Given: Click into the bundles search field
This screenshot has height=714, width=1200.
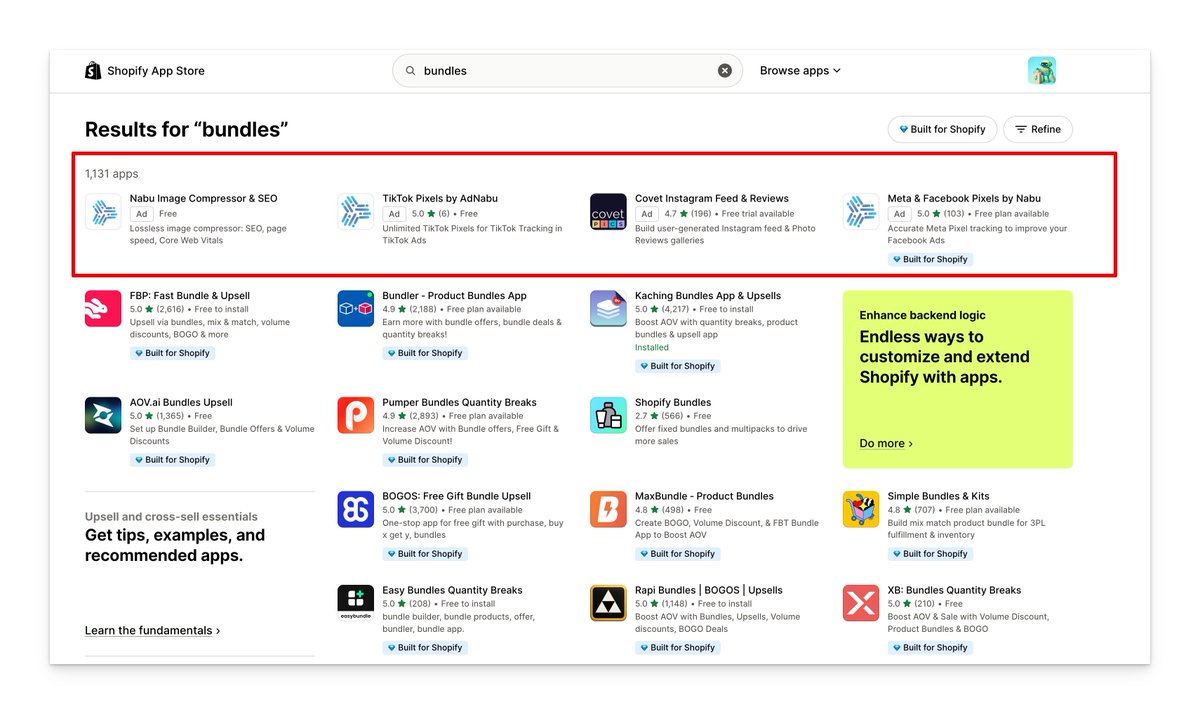Looking at the screenshot, I should [x=567, y=71].
